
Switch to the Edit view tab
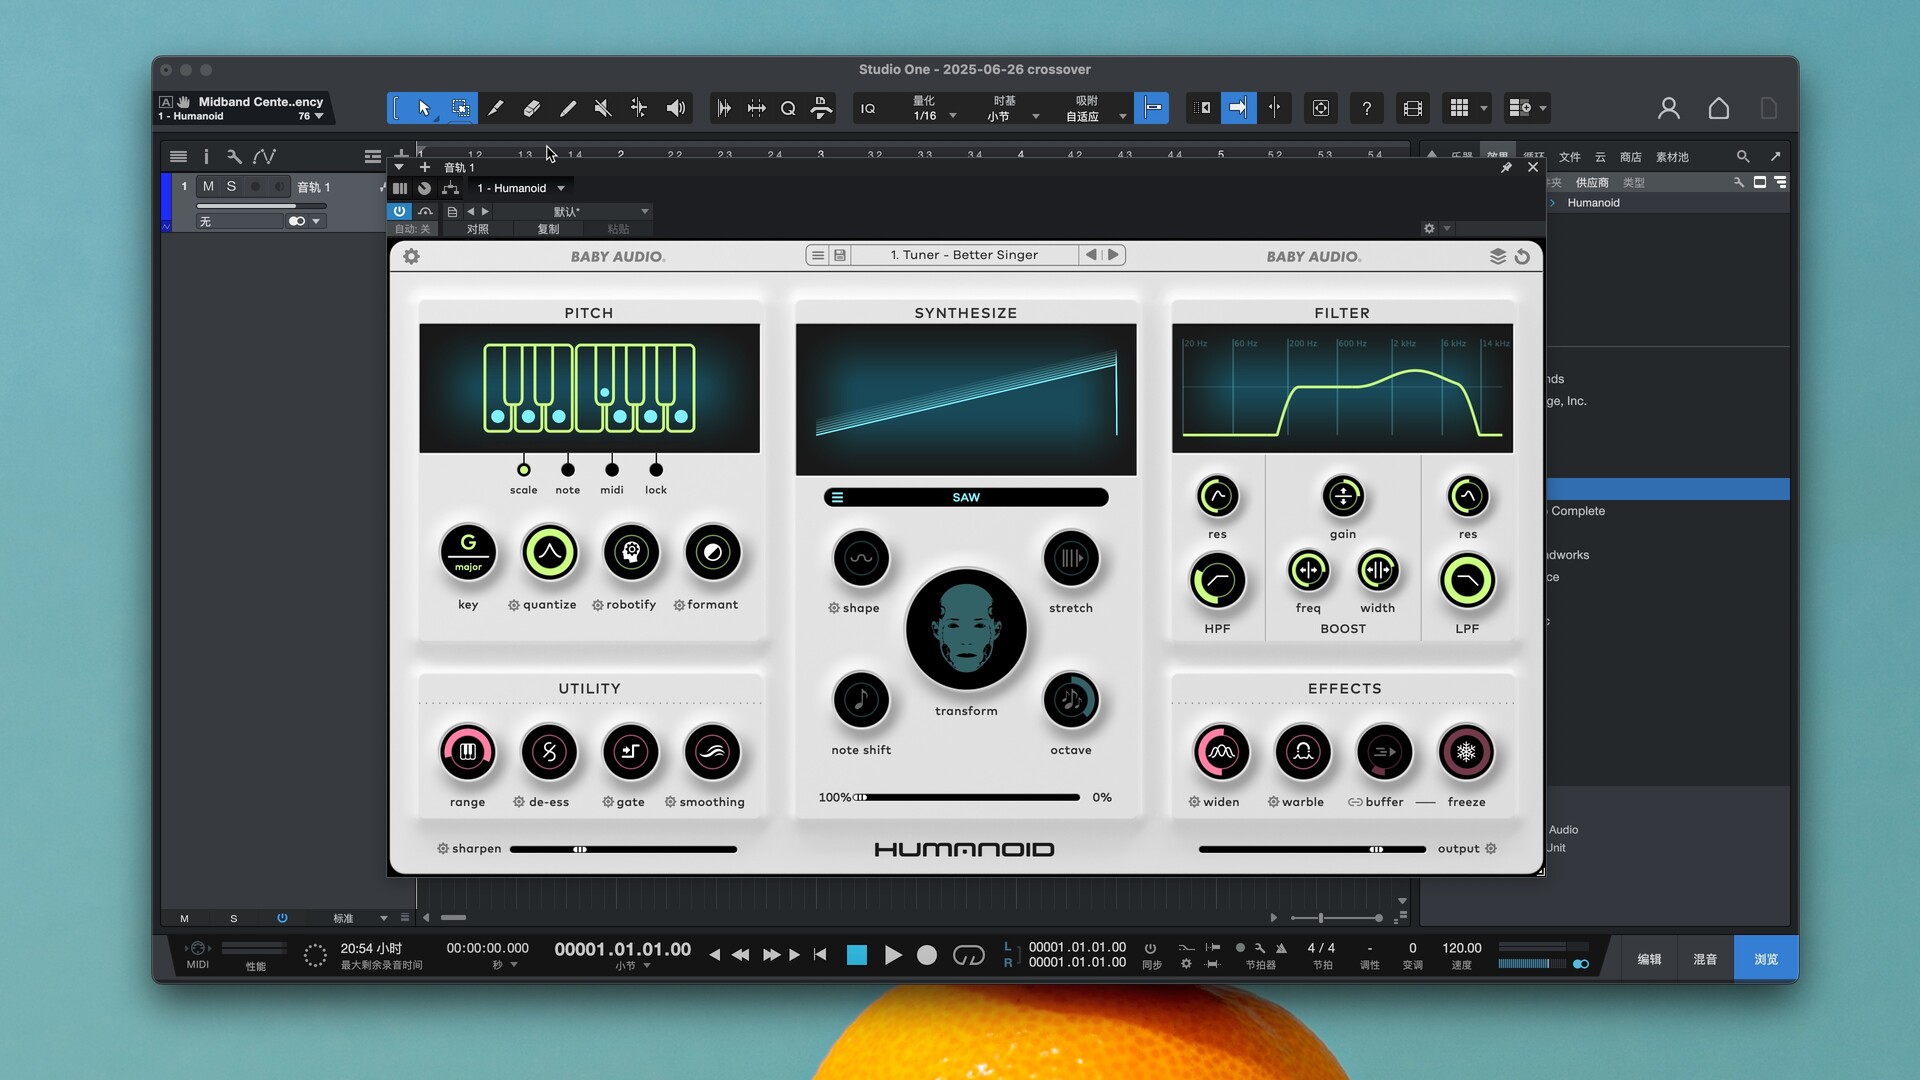click(1649, 959)
